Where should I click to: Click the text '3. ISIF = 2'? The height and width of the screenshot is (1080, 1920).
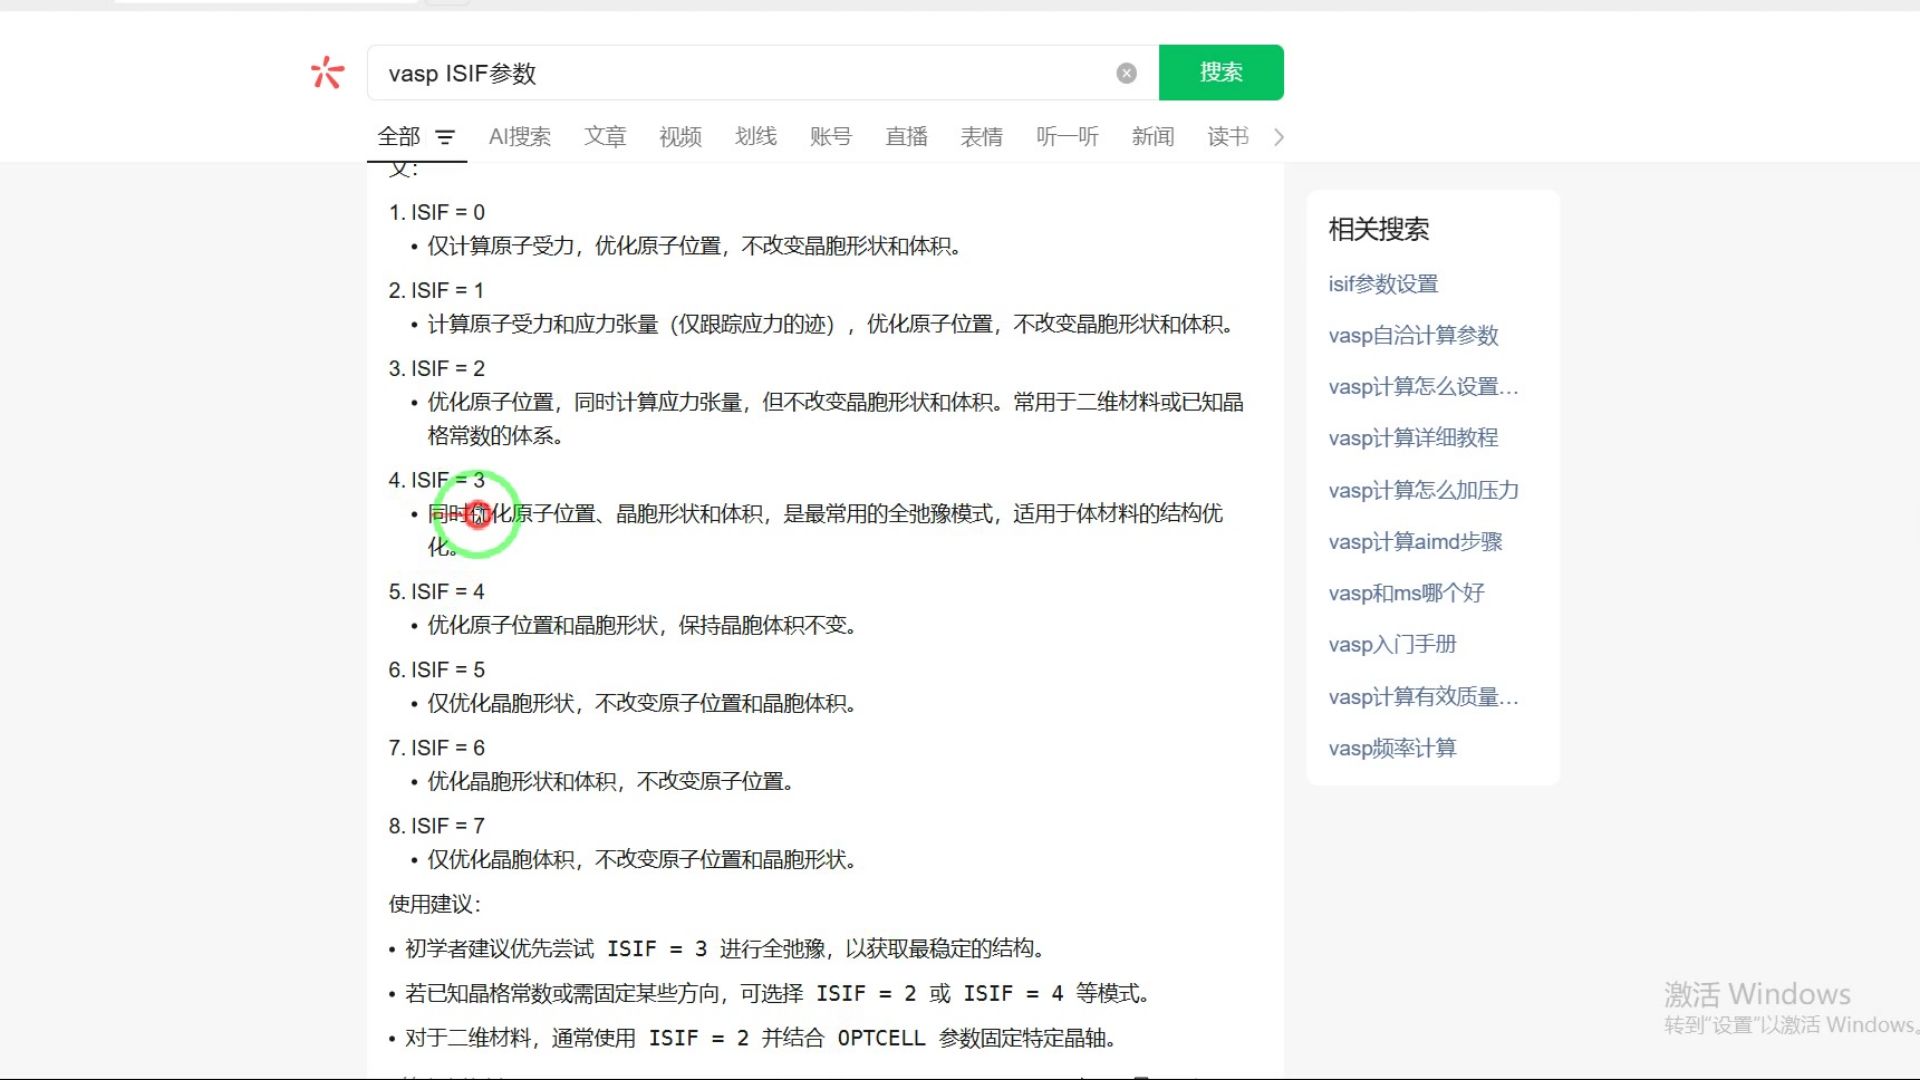(x=437, y=368)
